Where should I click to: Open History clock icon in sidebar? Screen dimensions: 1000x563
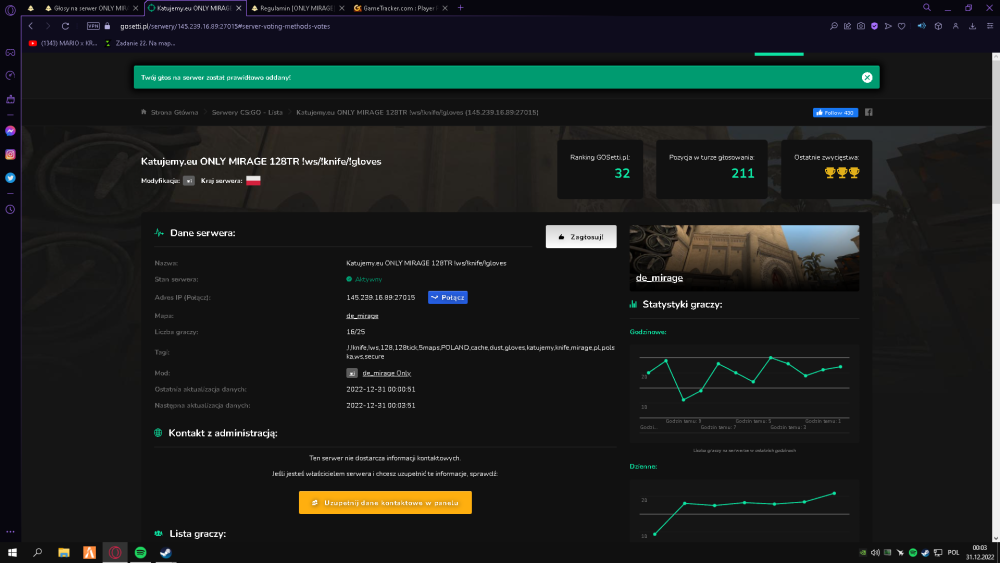(10, 209)
